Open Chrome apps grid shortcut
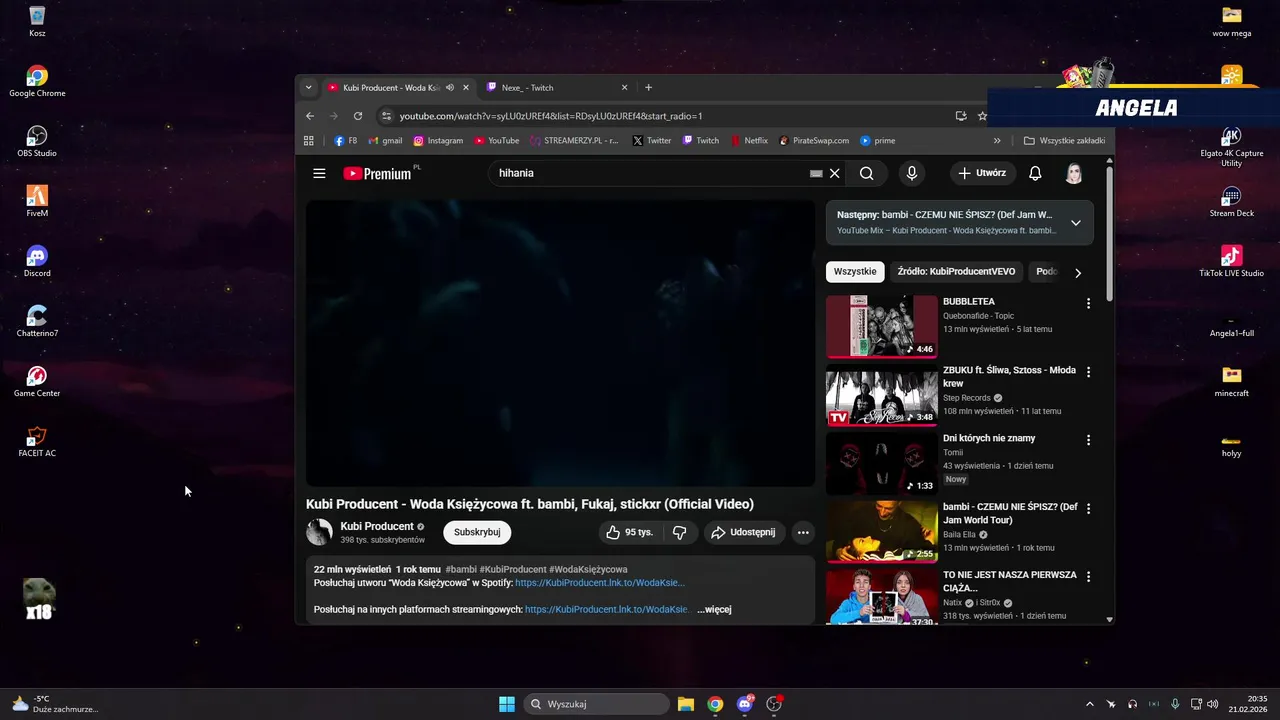 click(309, 141)
